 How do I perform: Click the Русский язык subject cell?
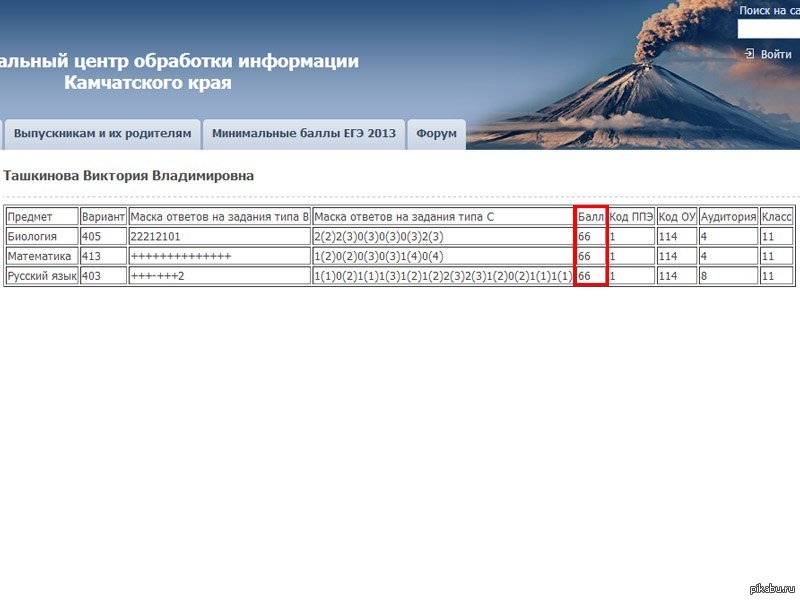pos(42,276)
